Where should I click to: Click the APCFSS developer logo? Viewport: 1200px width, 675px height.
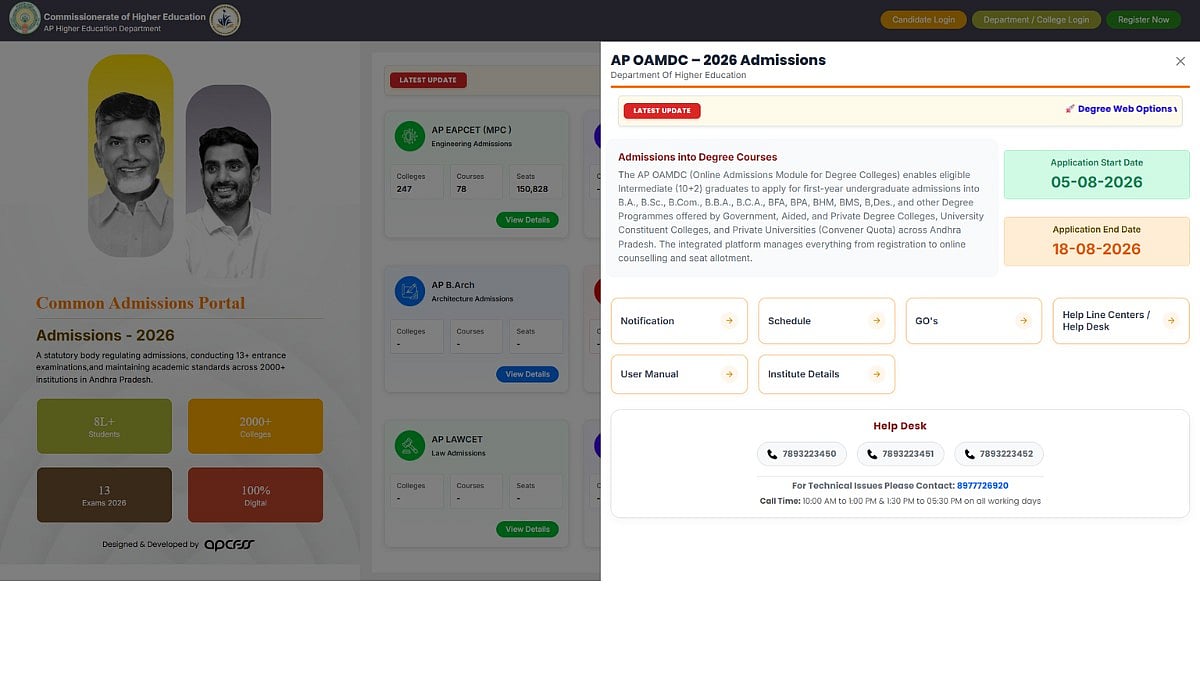click(229, 545)
